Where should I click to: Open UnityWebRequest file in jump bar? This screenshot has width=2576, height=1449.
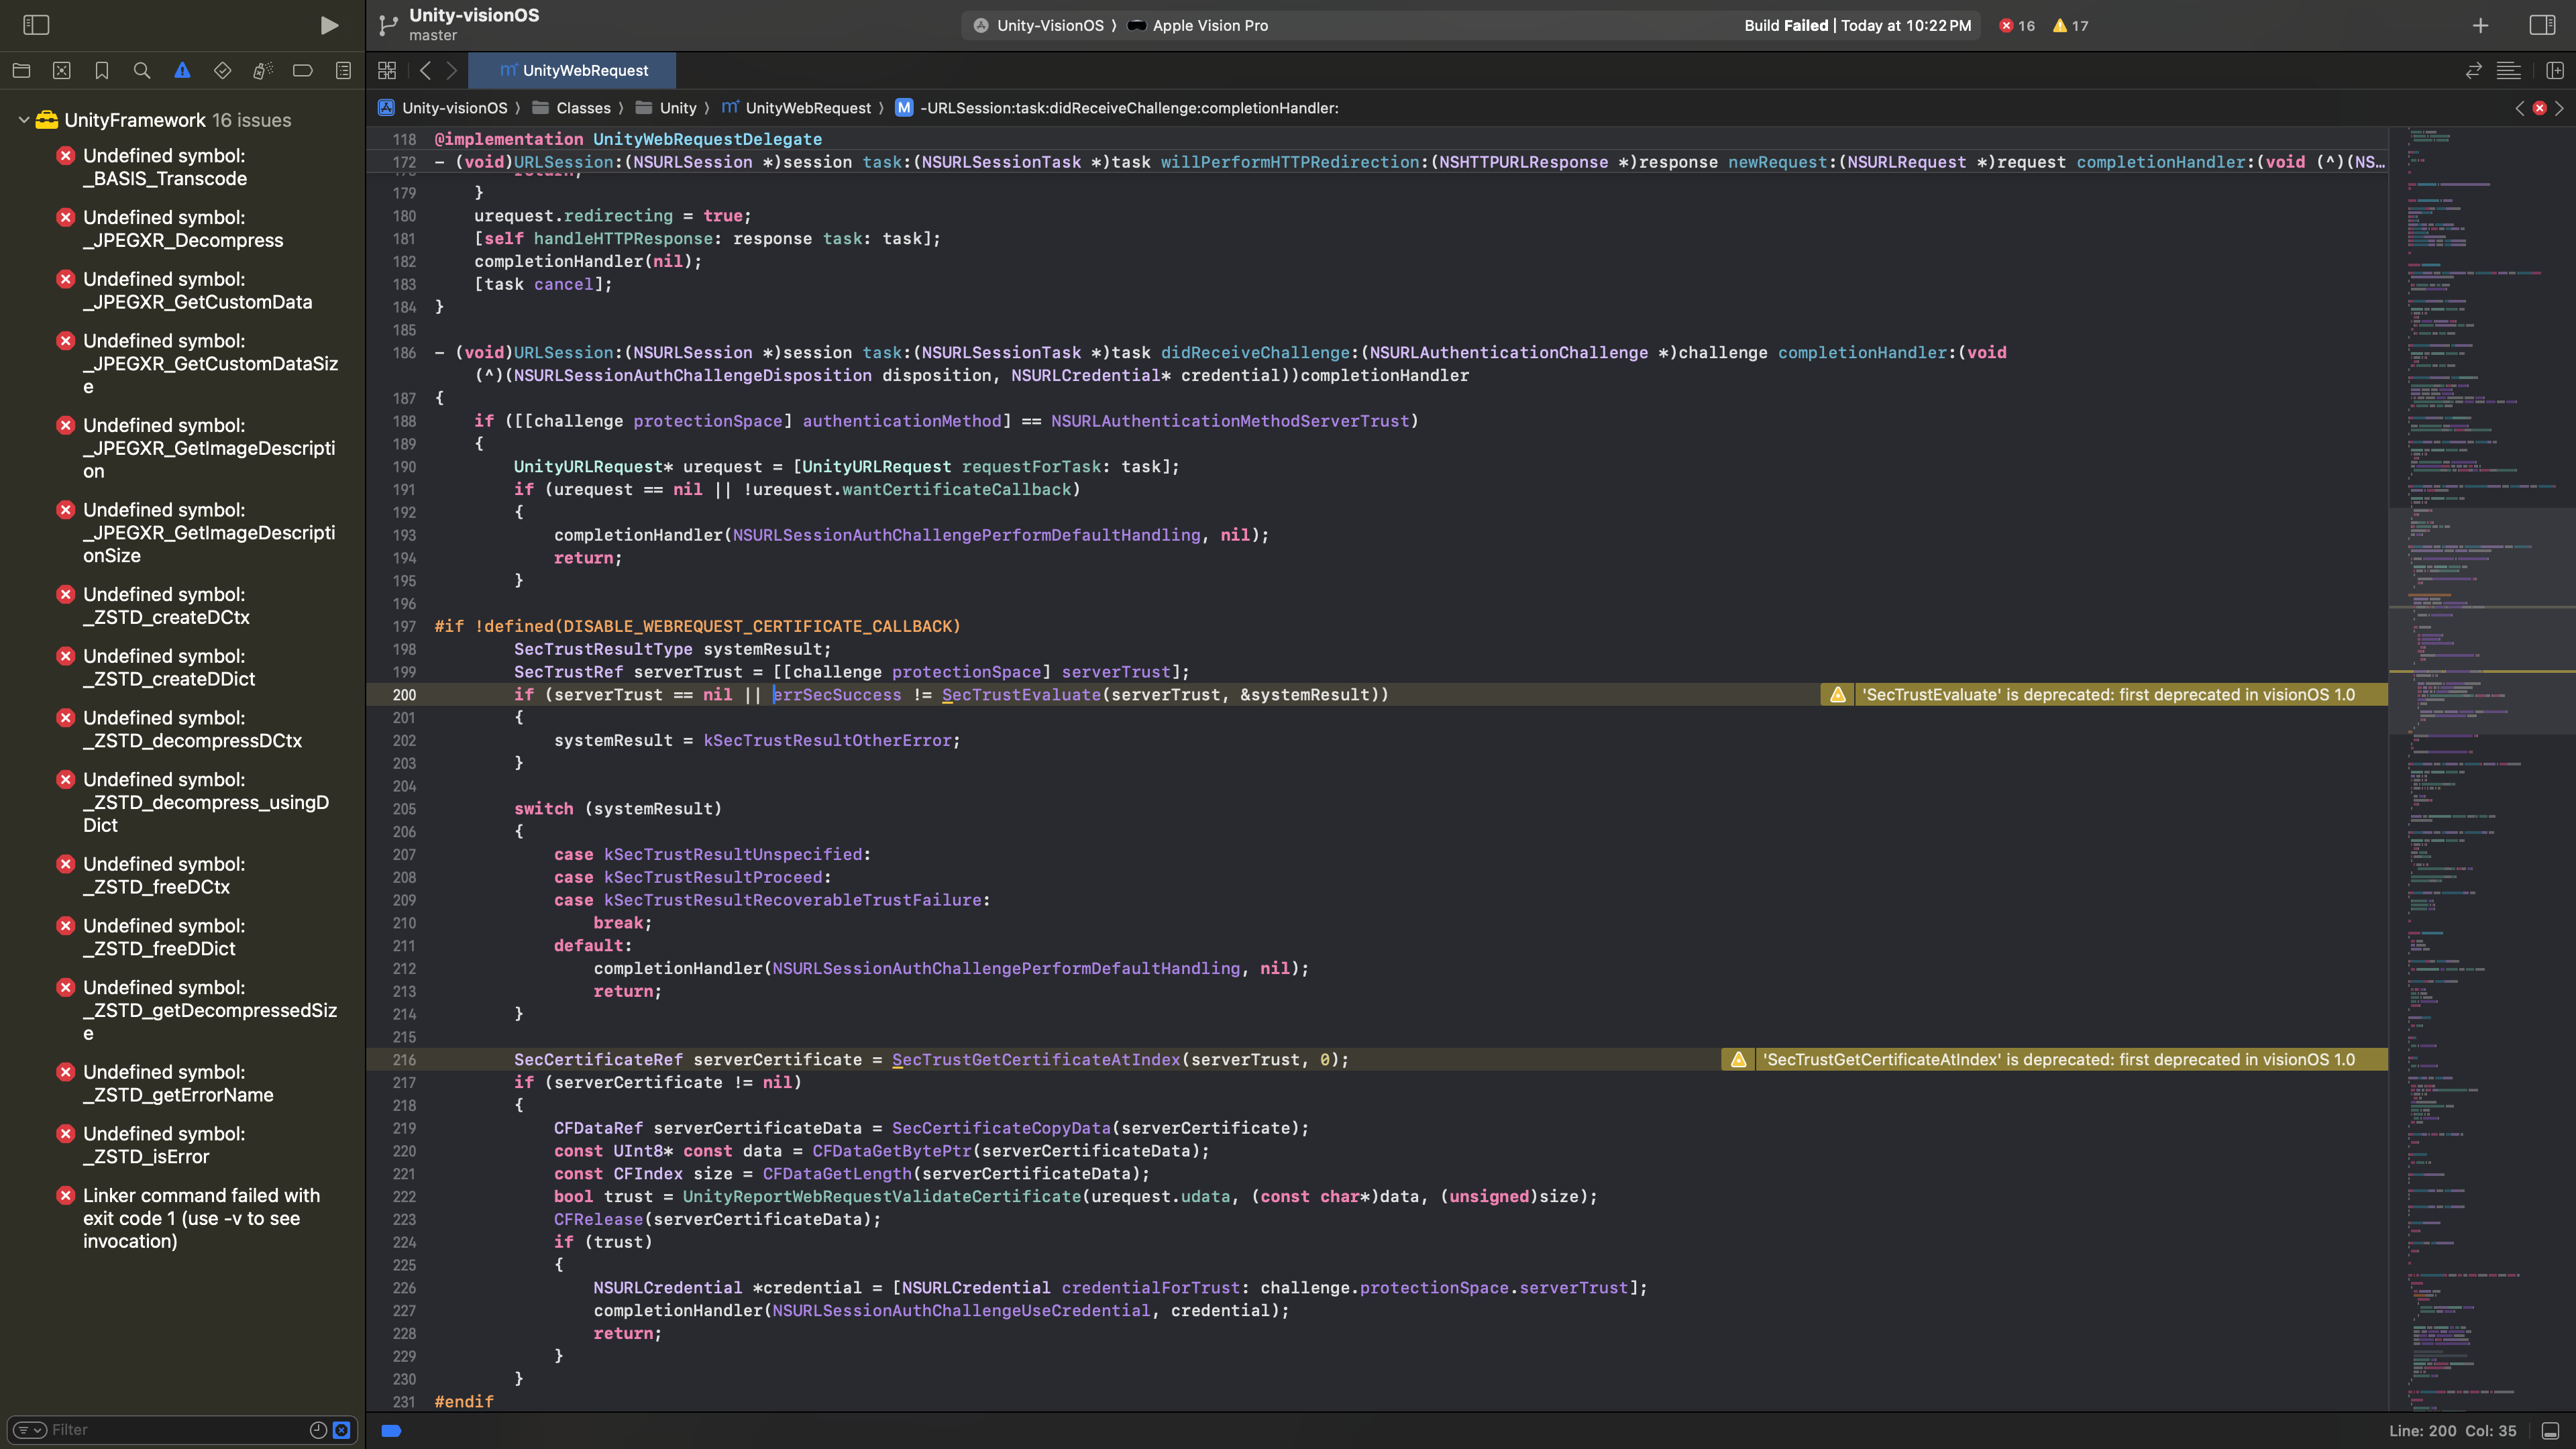click(x=796, y=108)
